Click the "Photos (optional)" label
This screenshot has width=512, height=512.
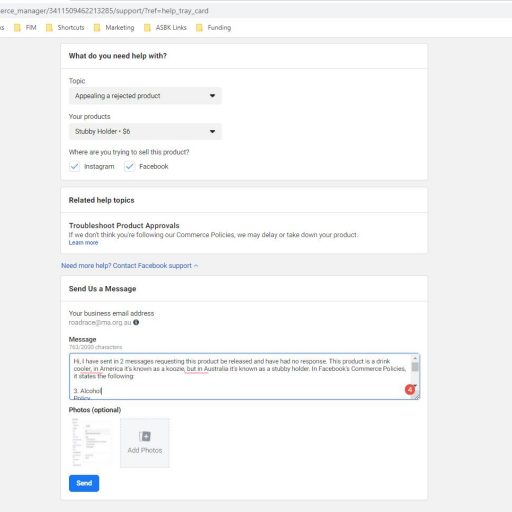point(95,410)
